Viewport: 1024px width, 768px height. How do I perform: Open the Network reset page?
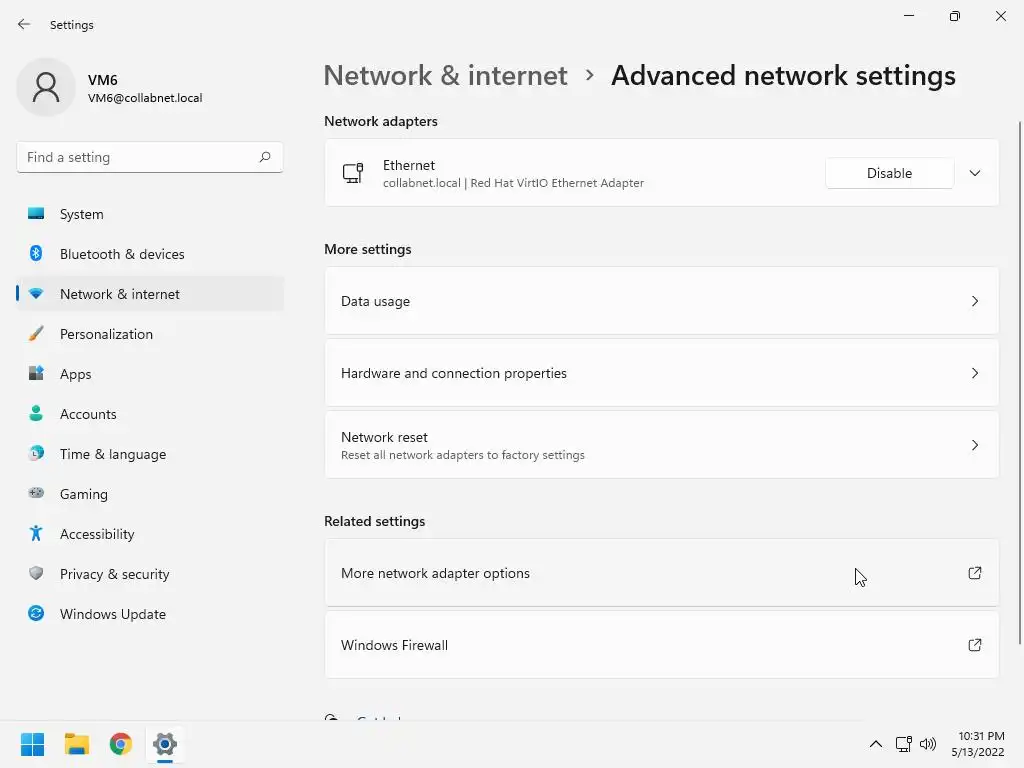661,445
